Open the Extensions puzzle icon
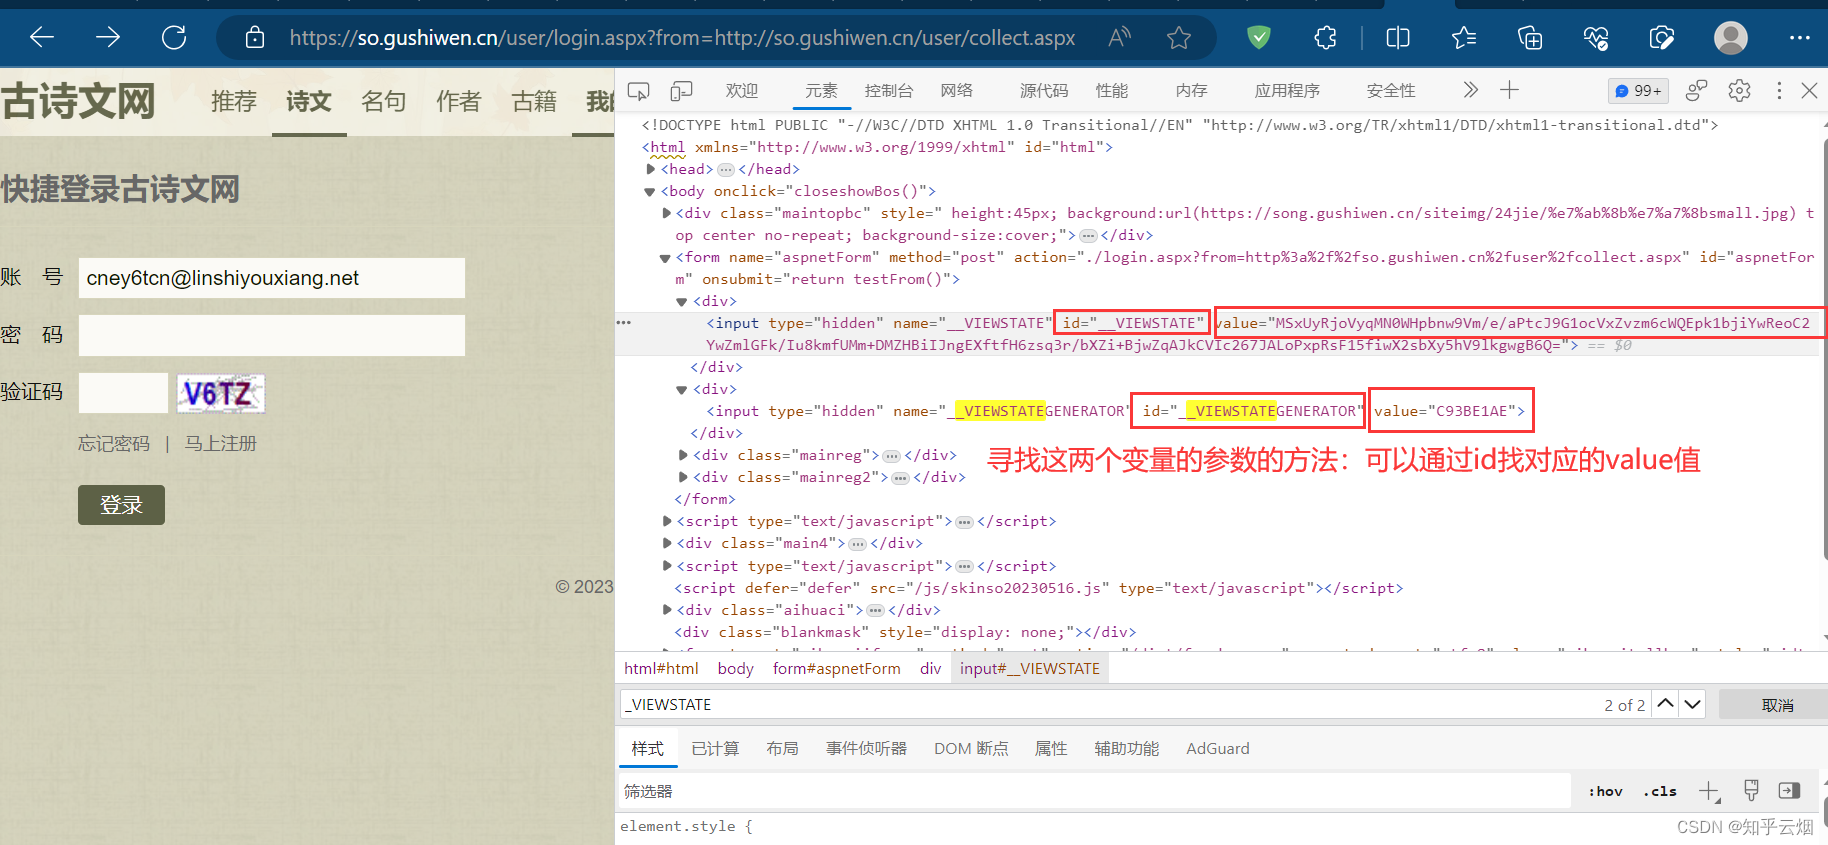Image resolution: width=1828 pixels, height=845 pixels. (1325, 38)
